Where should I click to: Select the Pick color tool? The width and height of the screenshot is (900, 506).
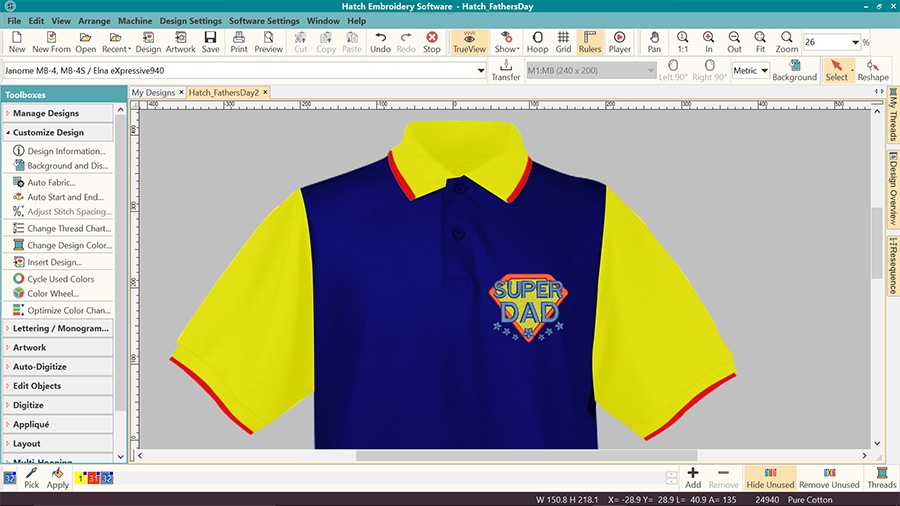(32, 478)
